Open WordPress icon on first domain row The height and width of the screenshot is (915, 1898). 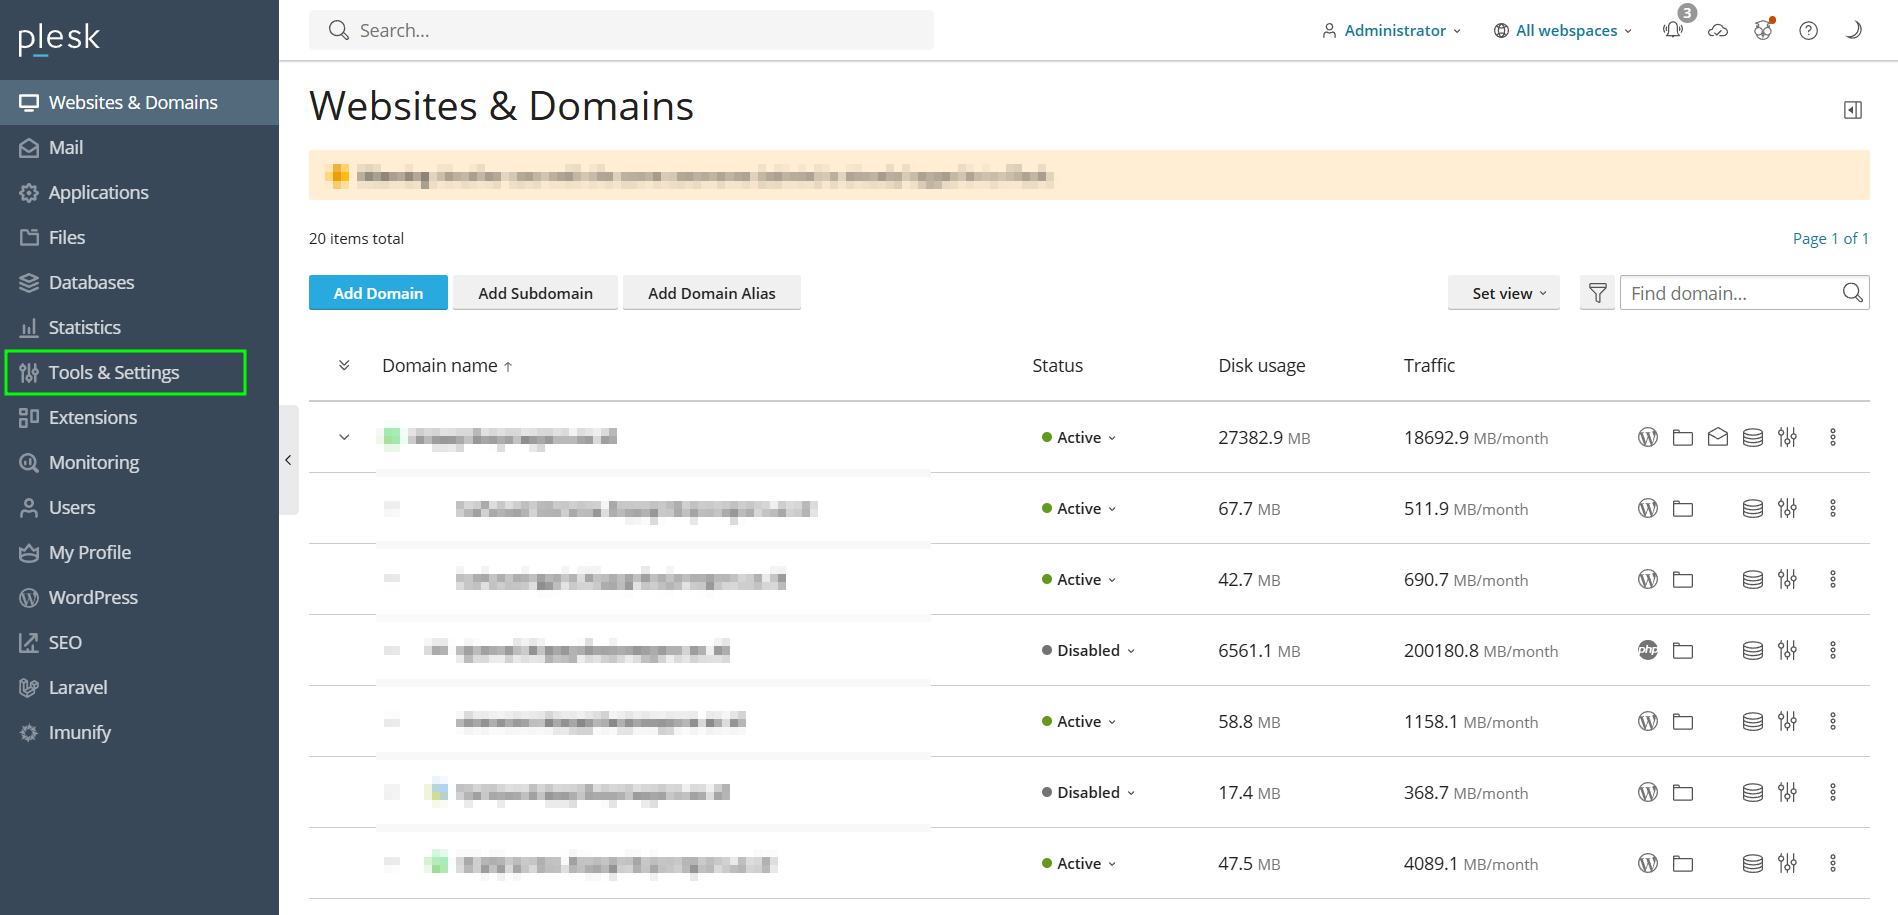(x=1648, y=437)
